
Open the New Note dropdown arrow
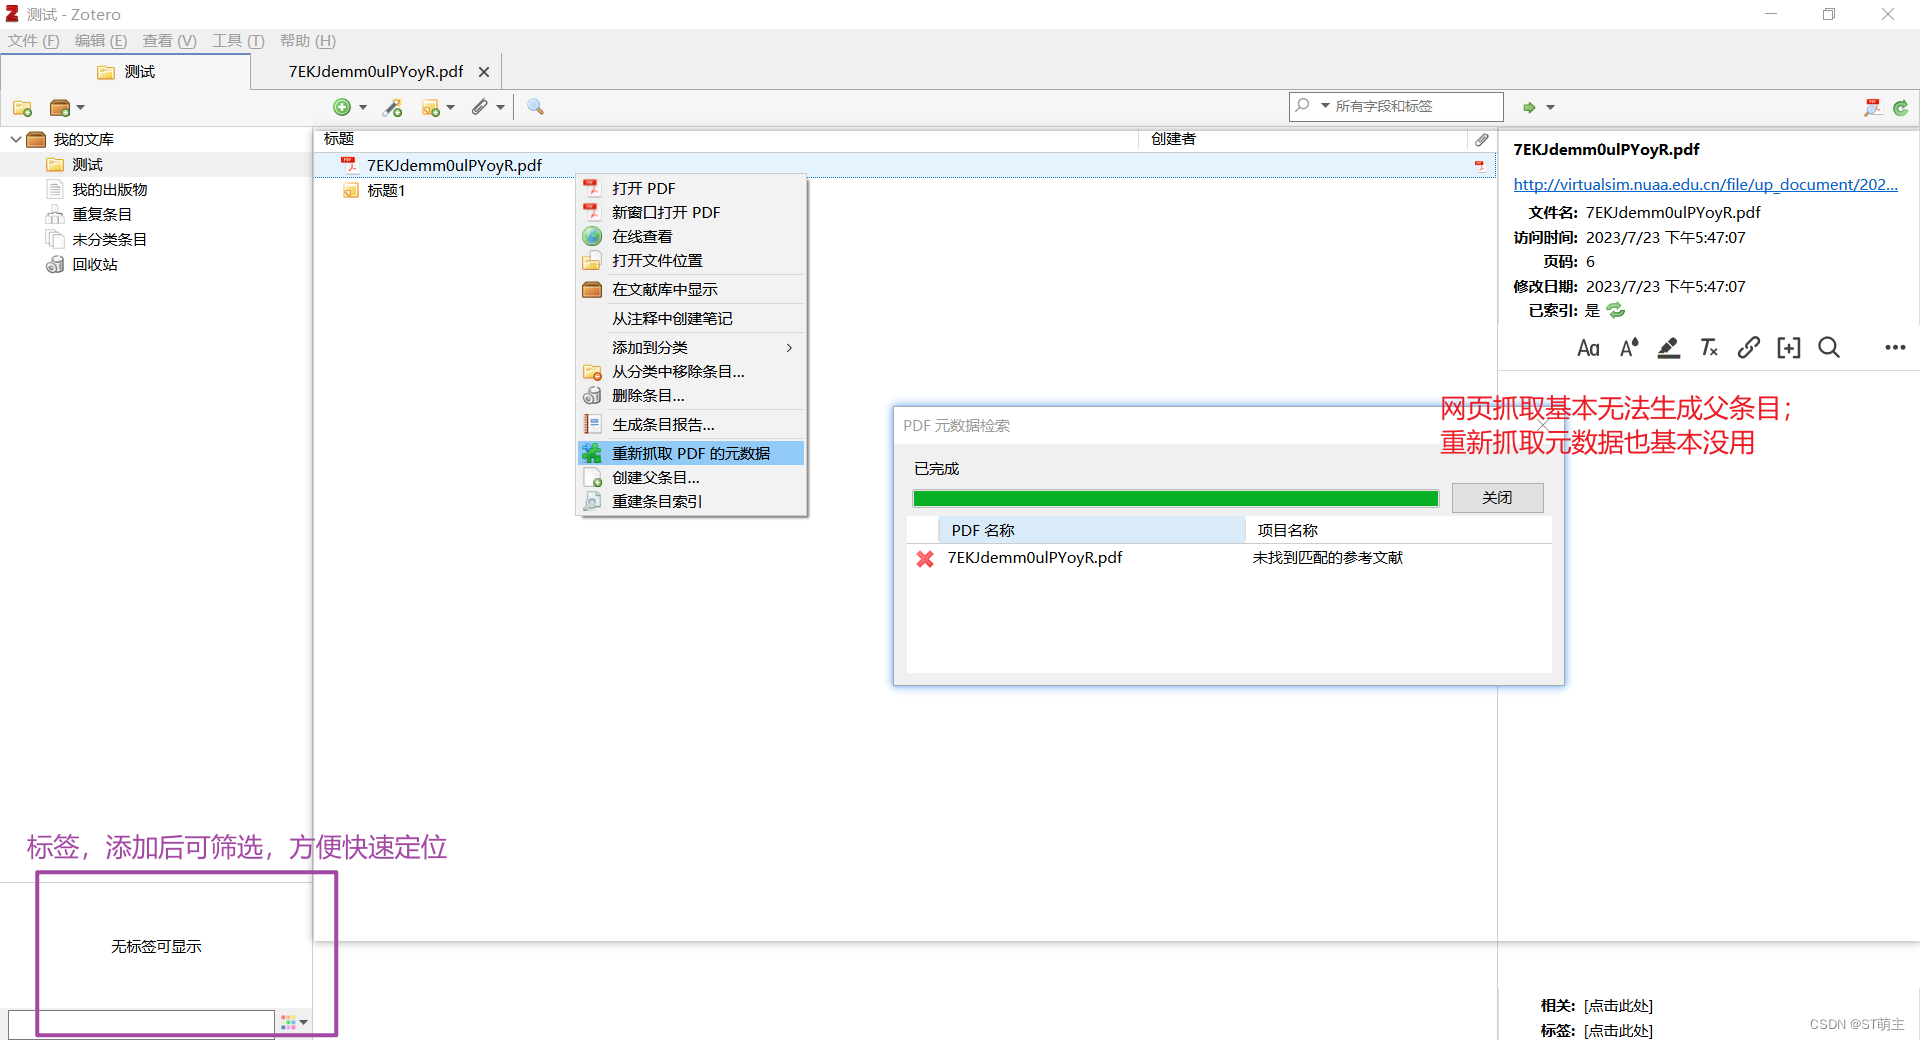(x=451, y=107)
